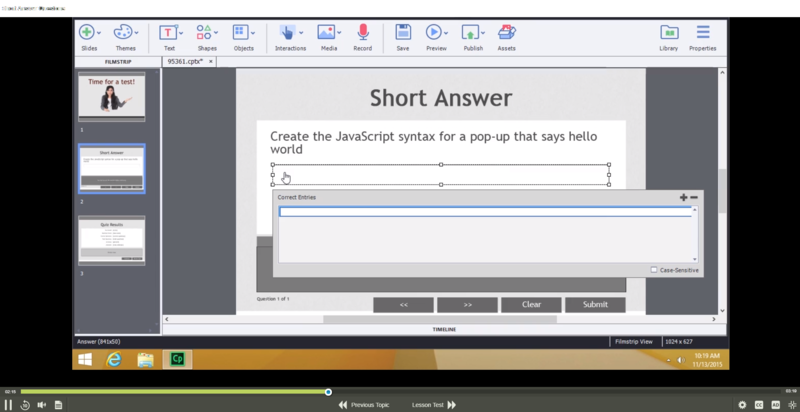800x412 pixels.
Task: Click the video progress bar handle
Action: [328, 392]
